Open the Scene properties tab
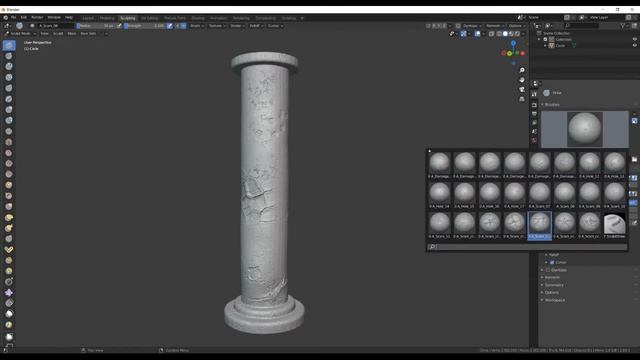The image size is (640, 360). (534, 131)
